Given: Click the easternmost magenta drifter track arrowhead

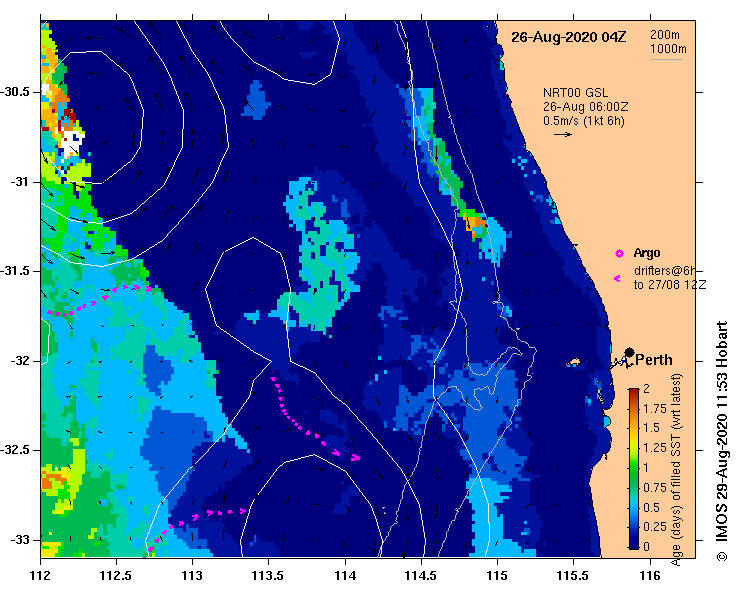Looking at the screenshot, I should click(356, 458).
